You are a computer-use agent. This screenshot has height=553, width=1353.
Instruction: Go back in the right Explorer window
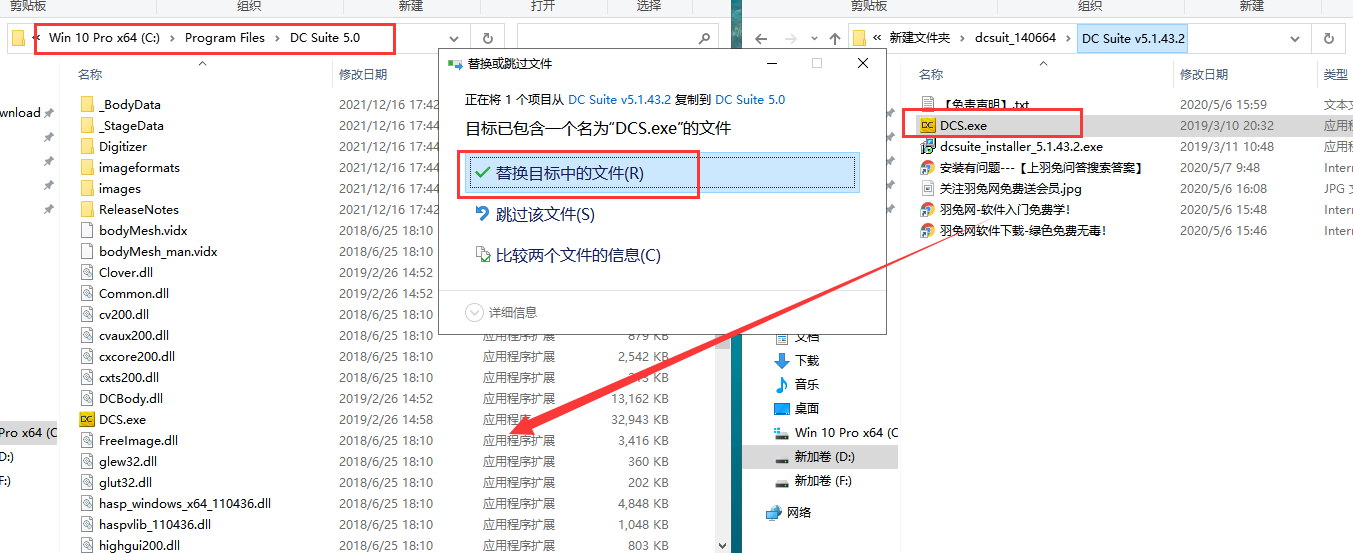pyautogui.click(x=761, y=38)
